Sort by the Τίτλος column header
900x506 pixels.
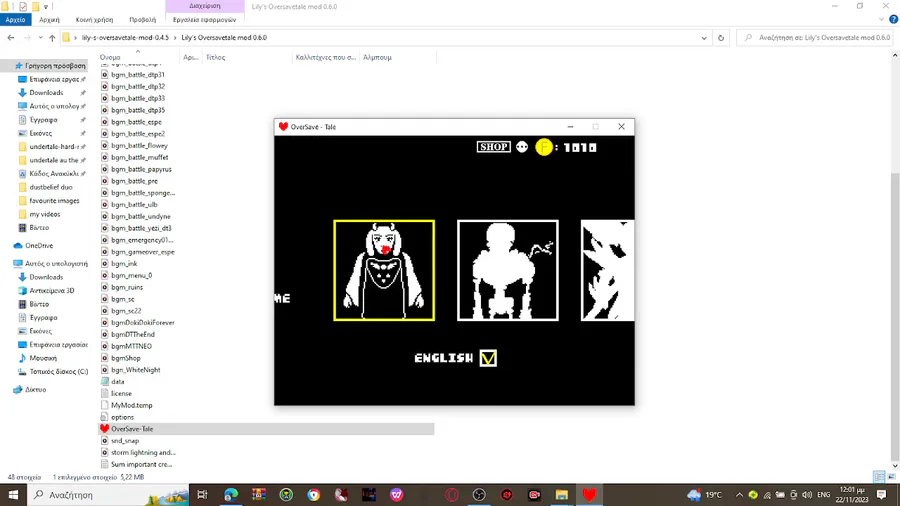[x=215, y=57]
